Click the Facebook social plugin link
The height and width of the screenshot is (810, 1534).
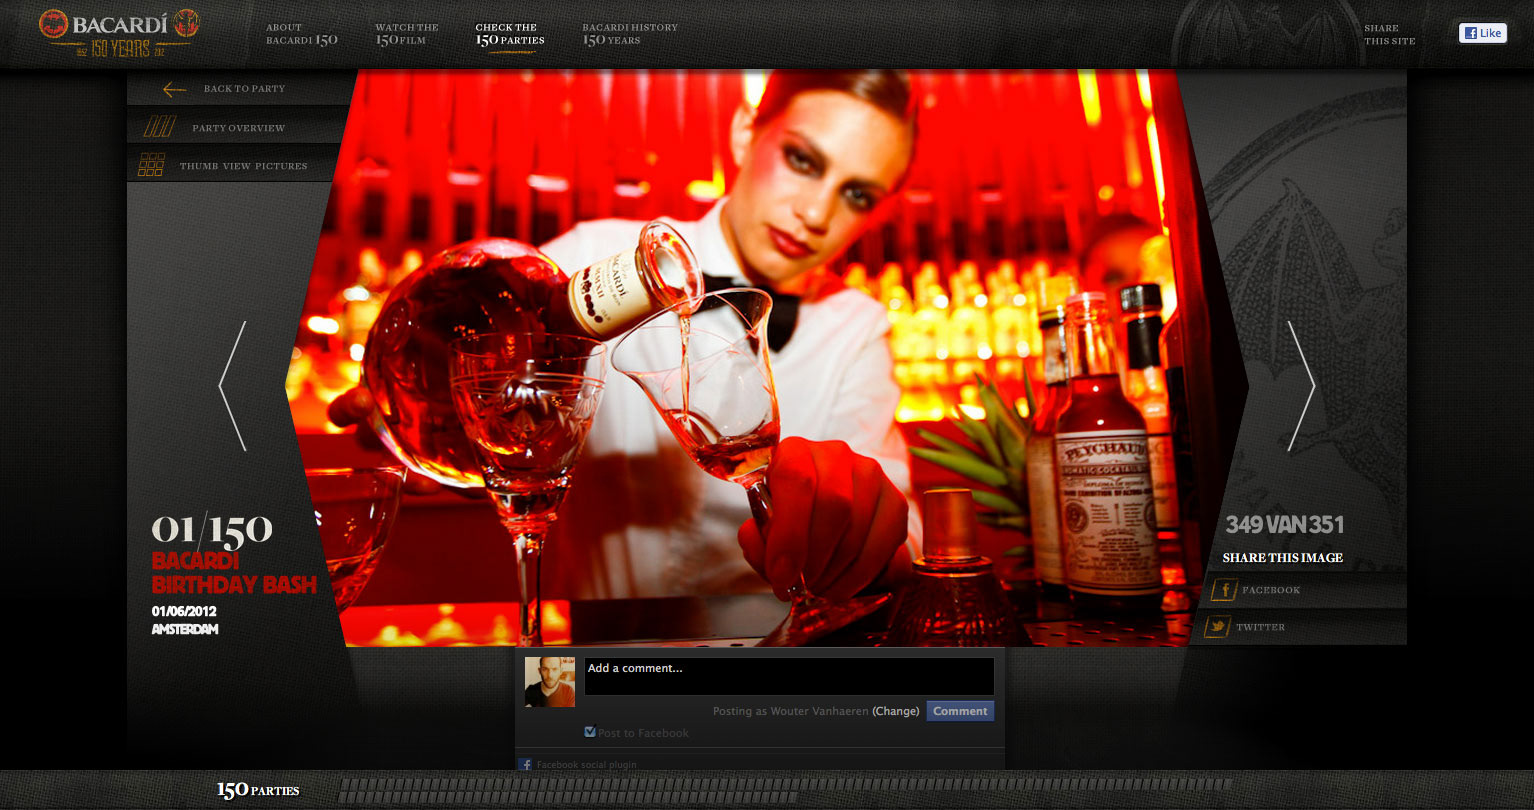(x=586, y=765)
